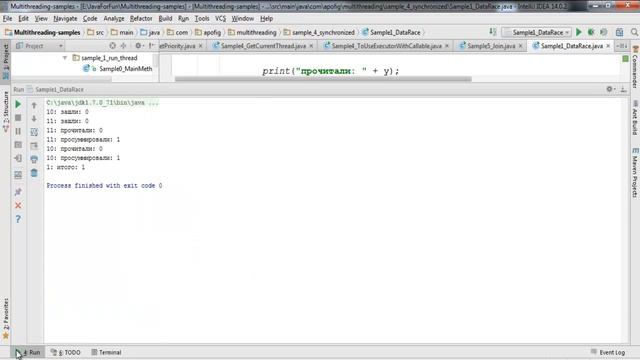This screenshot has width=640, height=360.
Task: Open the Build menu
Action: [x=165, y=18]
